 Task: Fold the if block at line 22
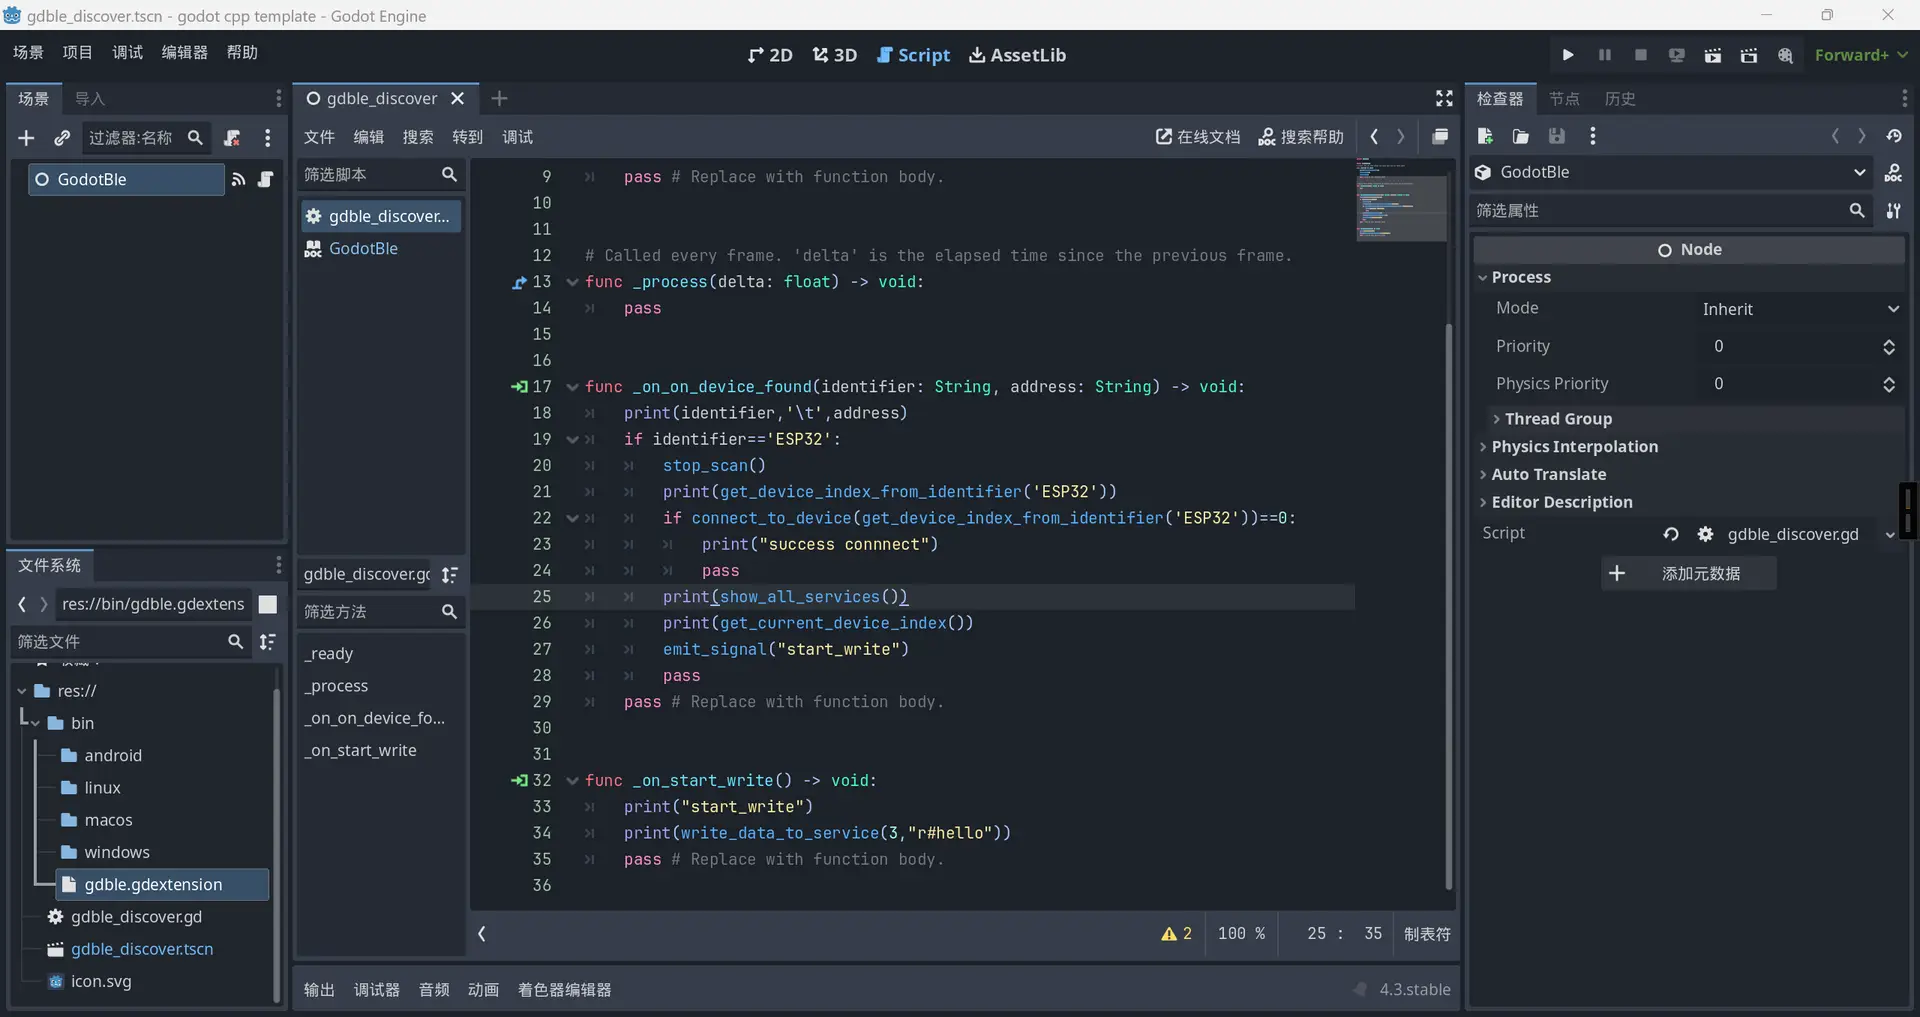point(573,518)
